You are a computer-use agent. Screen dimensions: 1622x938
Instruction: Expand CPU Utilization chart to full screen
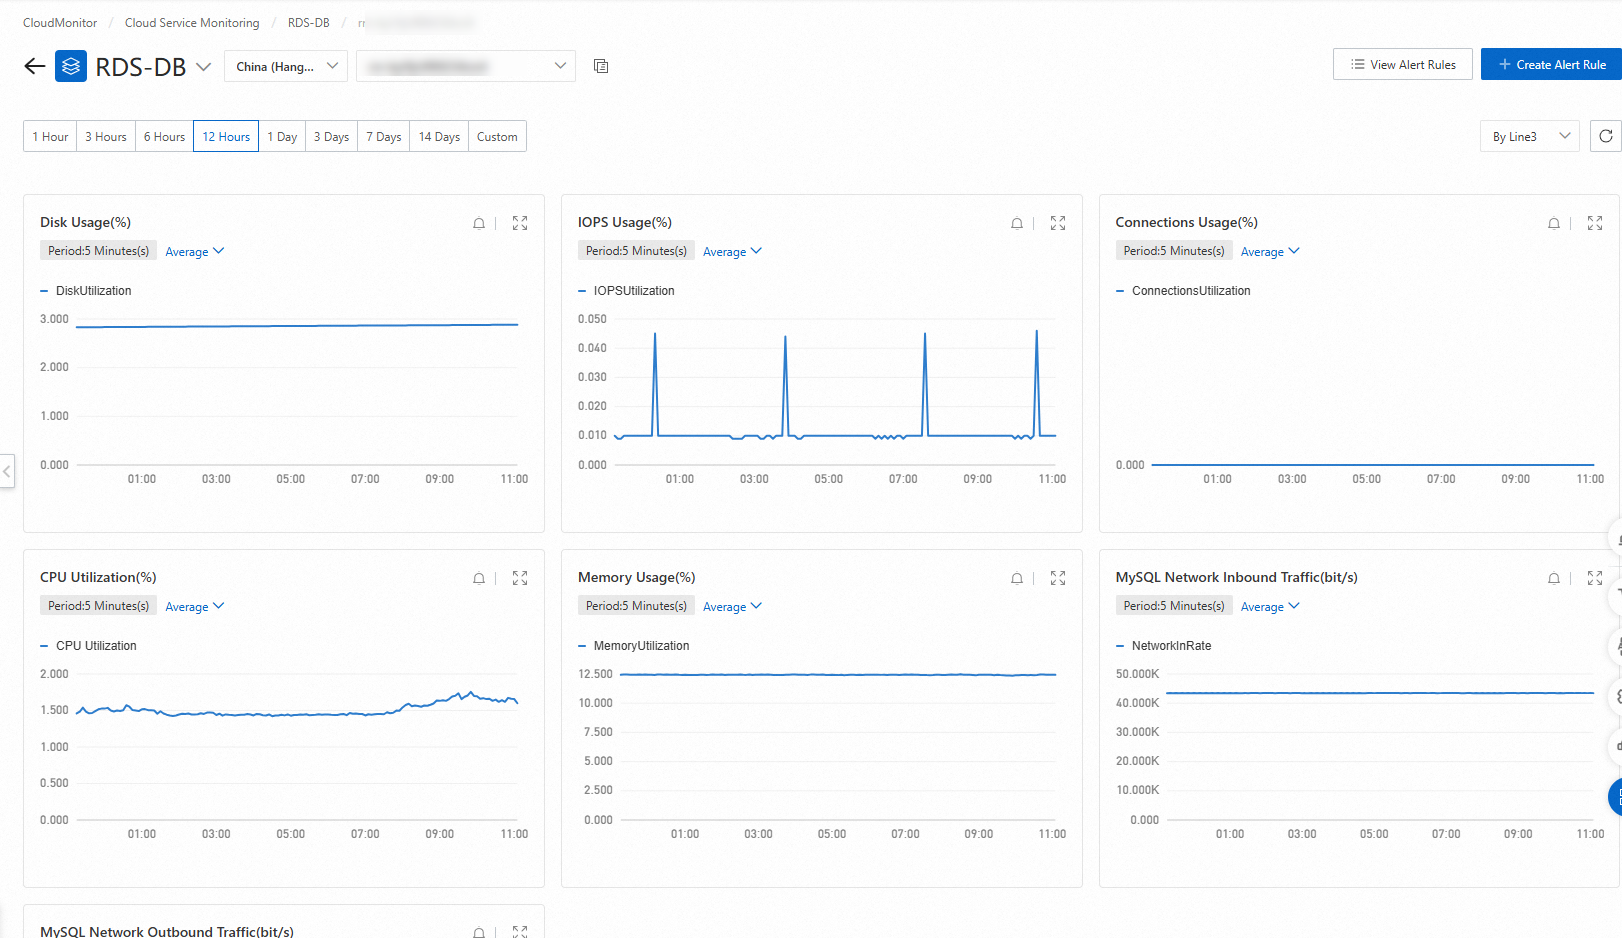click(x=519, y=578)
